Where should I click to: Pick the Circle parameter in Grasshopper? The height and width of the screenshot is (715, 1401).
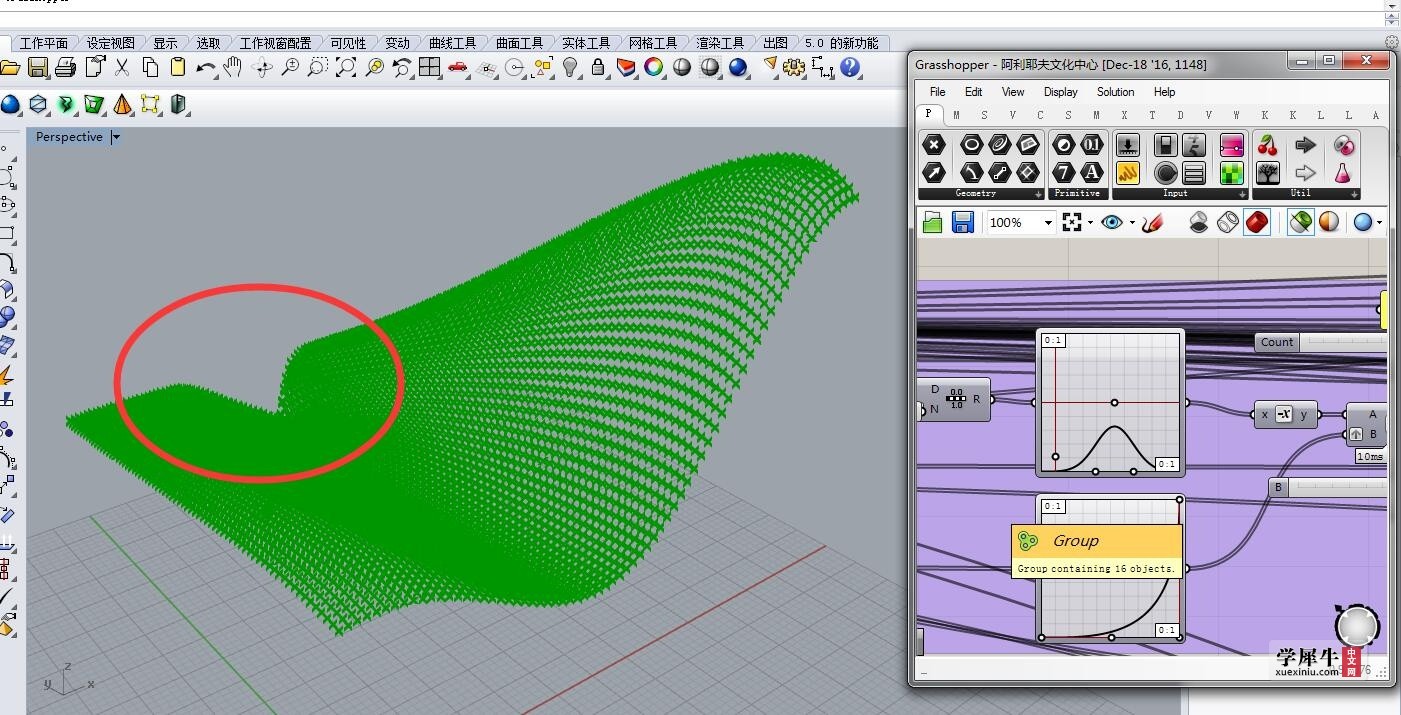(x=971, y=145)
